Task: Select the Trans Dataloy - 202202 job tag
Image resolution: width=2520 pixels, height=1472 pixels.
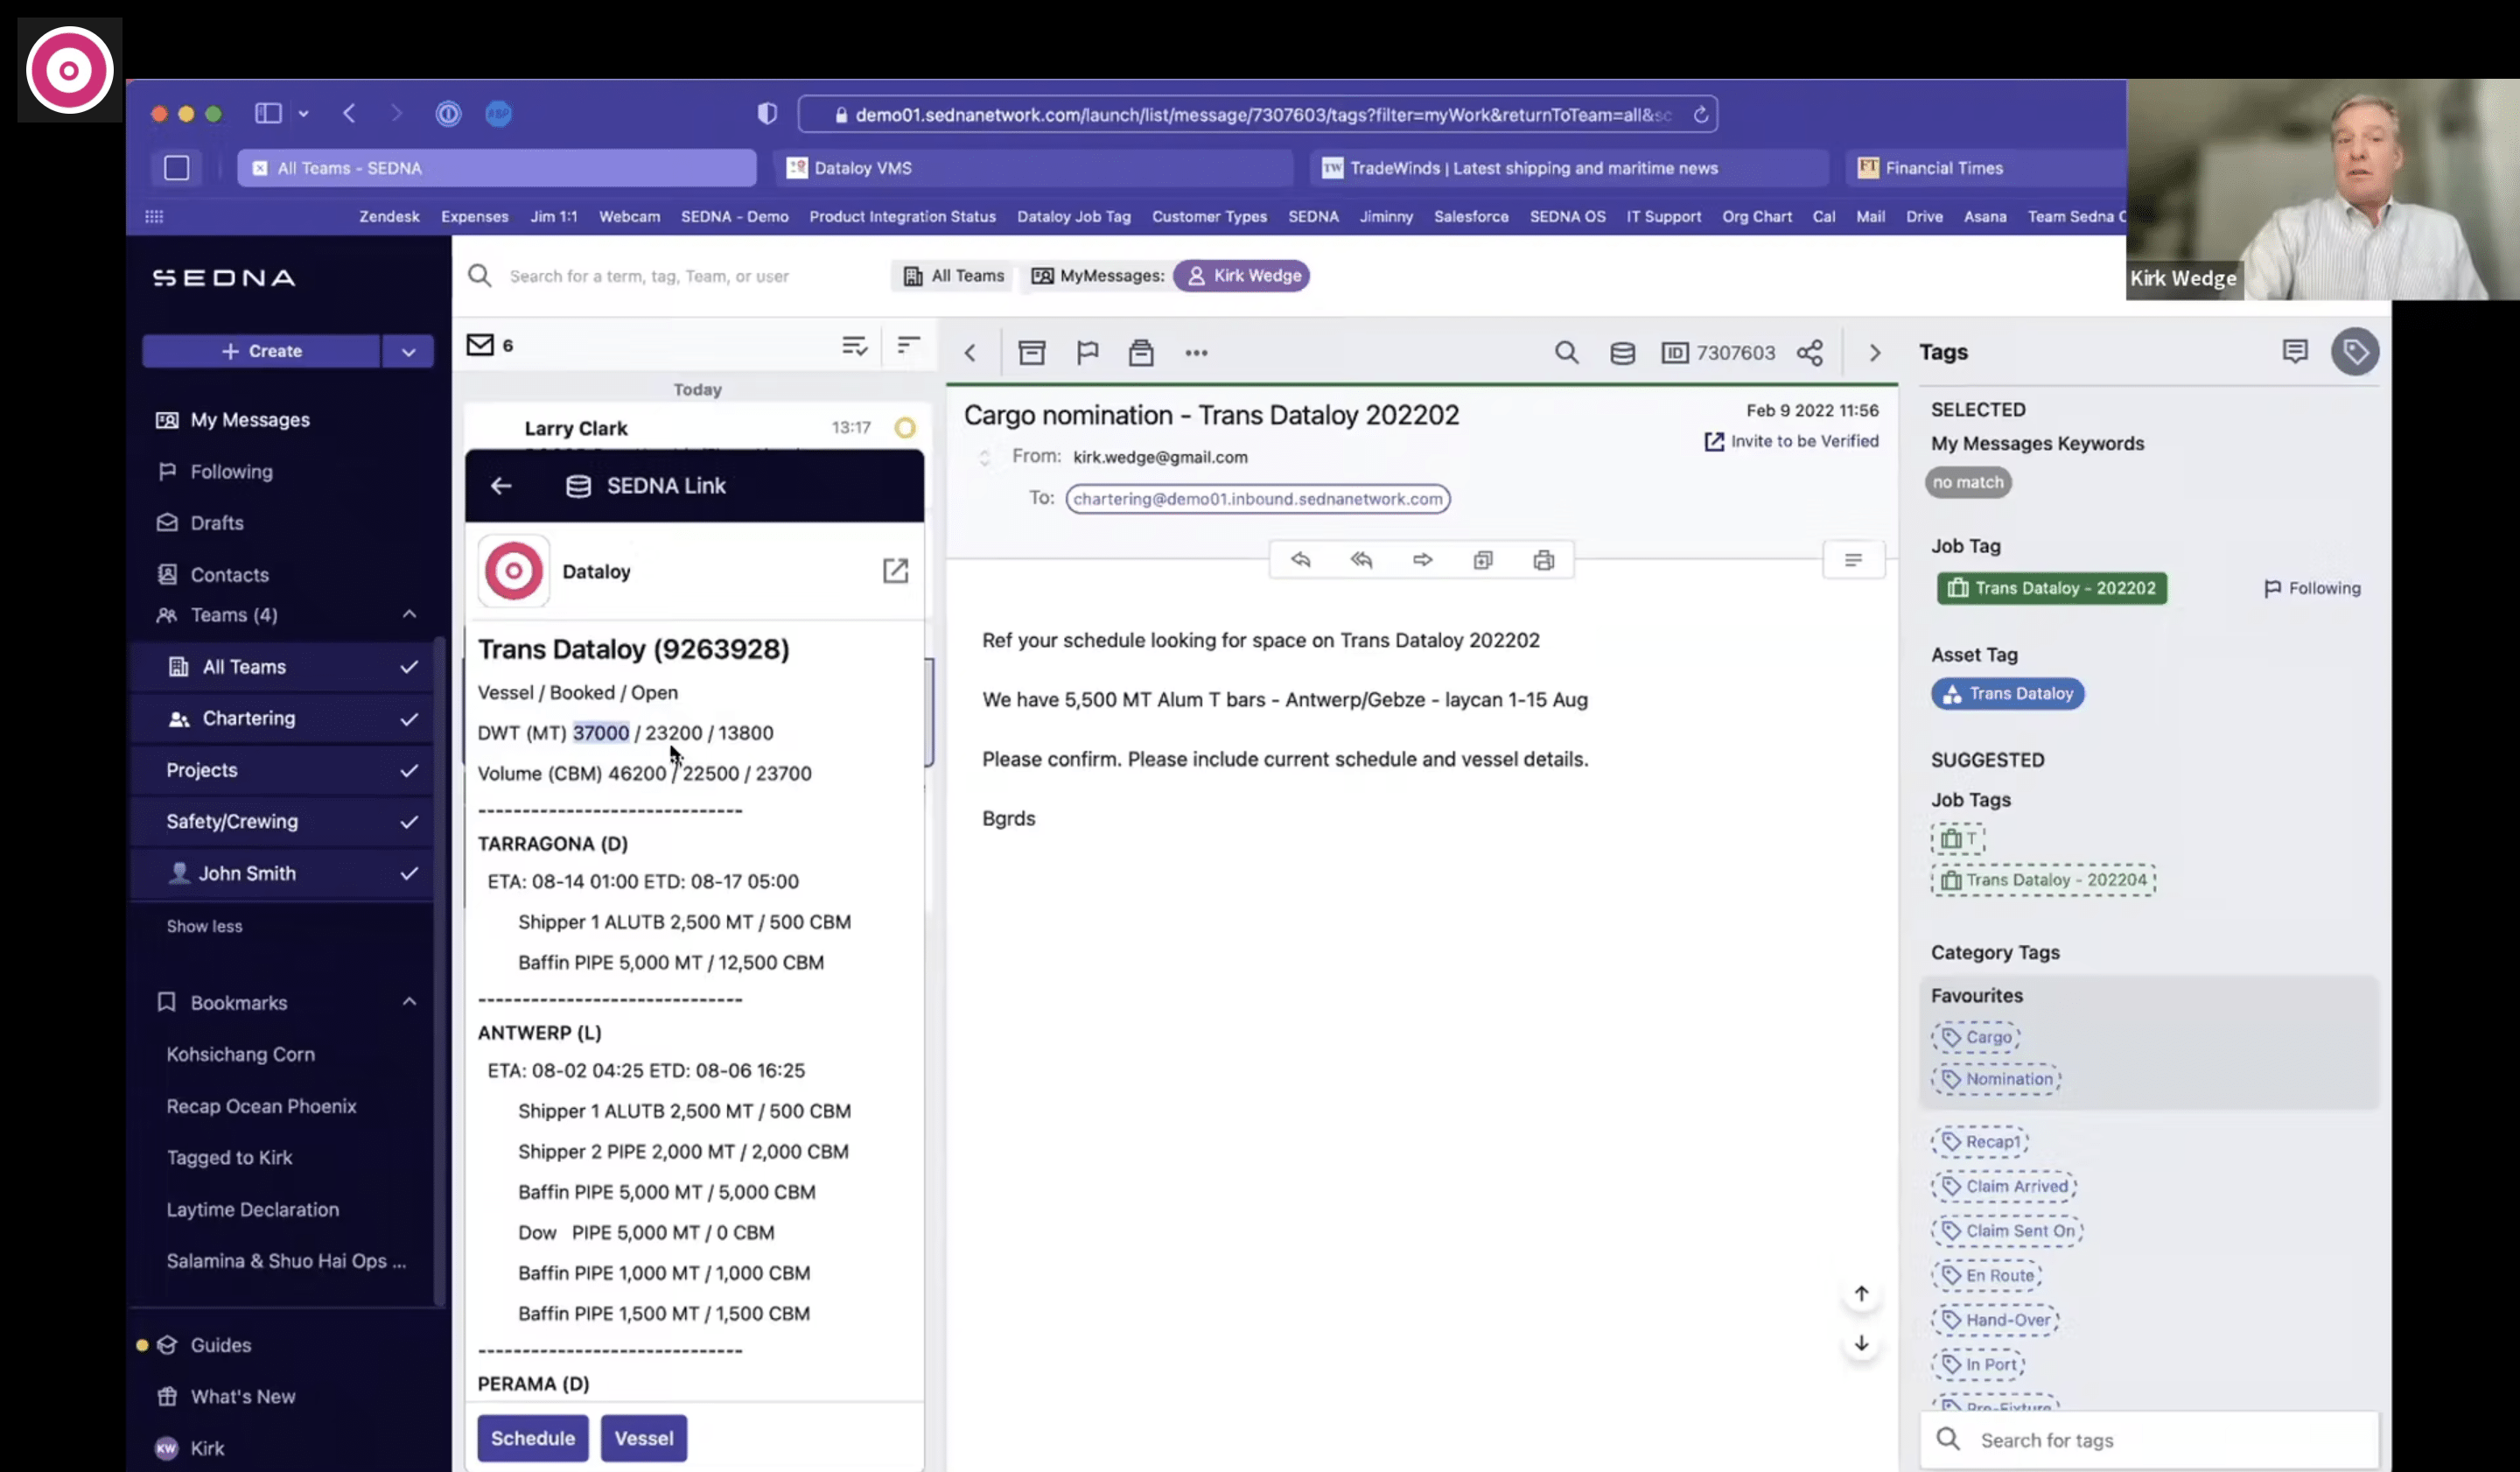Action: (x=2051, y=588)
